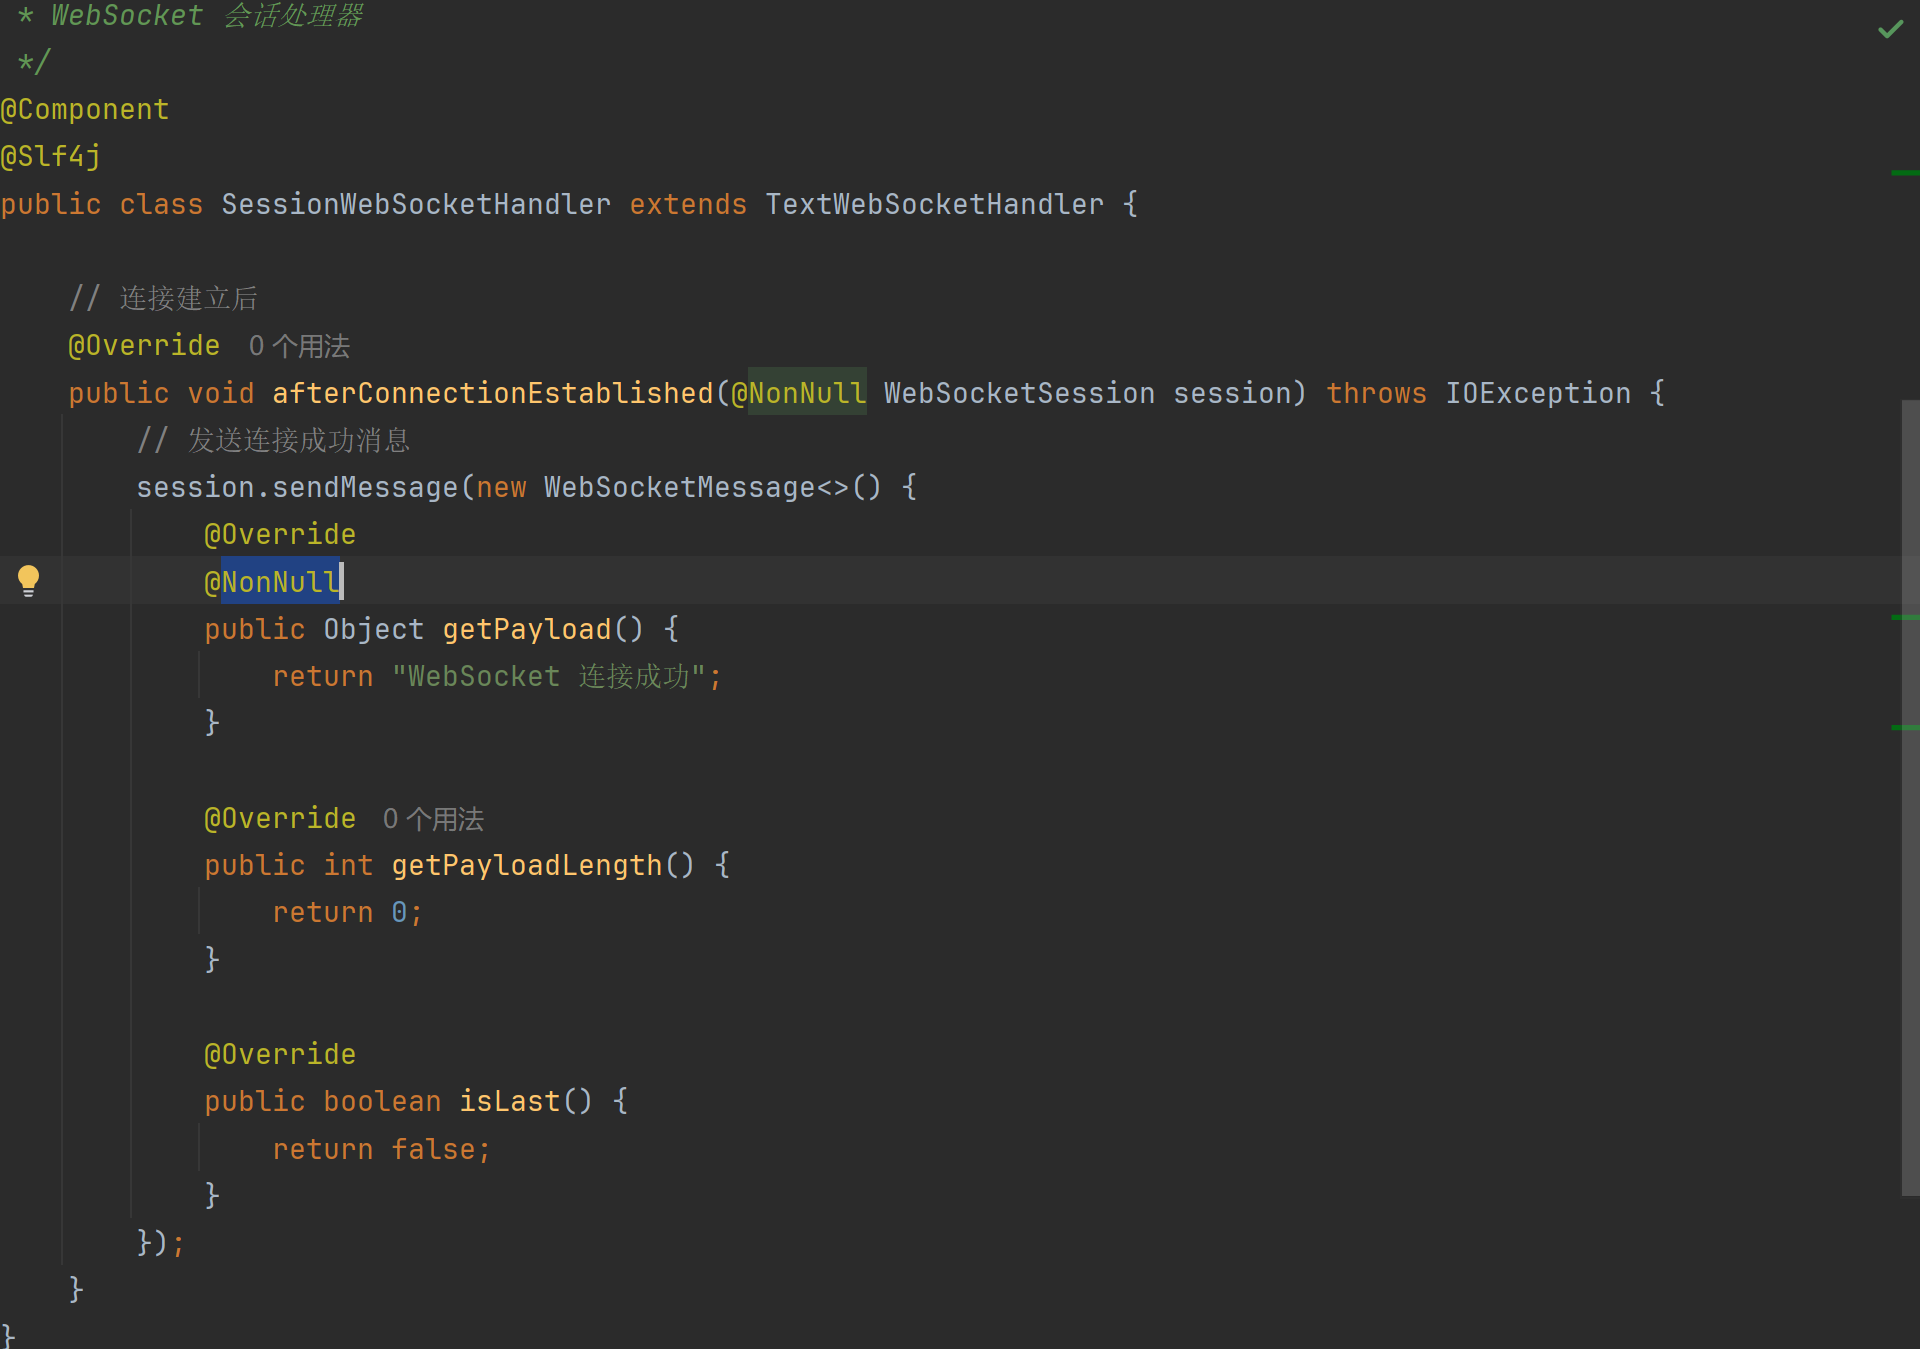Open usages hint above getPayloadLength
Viewport: 1920px width, 1349px height.
coord(433,819)
